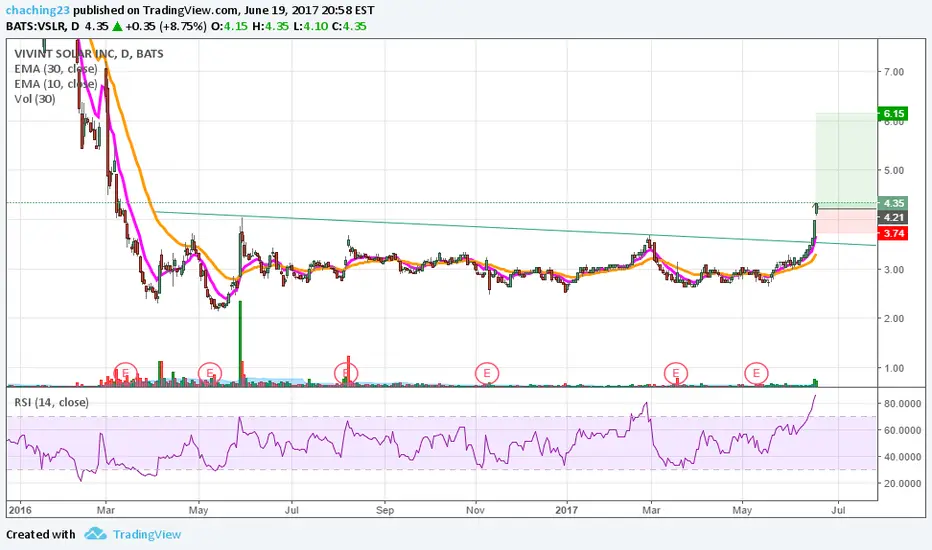
Task: Click the 'H:4.35' high value
Action: point(270,26)
